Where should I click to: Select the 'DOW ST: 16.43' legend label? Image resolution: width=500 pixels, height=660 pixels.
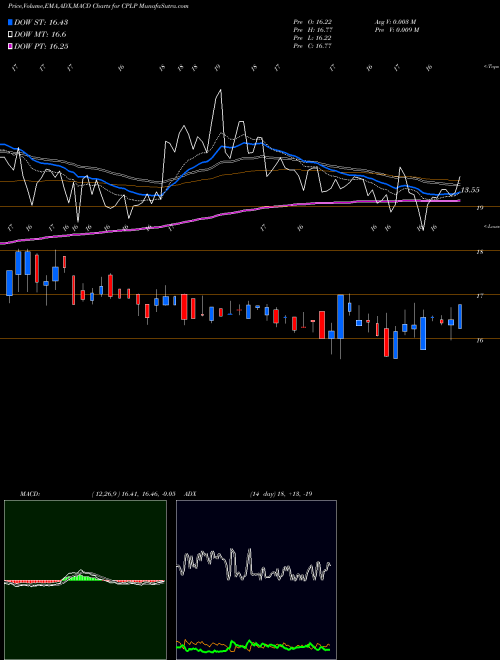41,22
